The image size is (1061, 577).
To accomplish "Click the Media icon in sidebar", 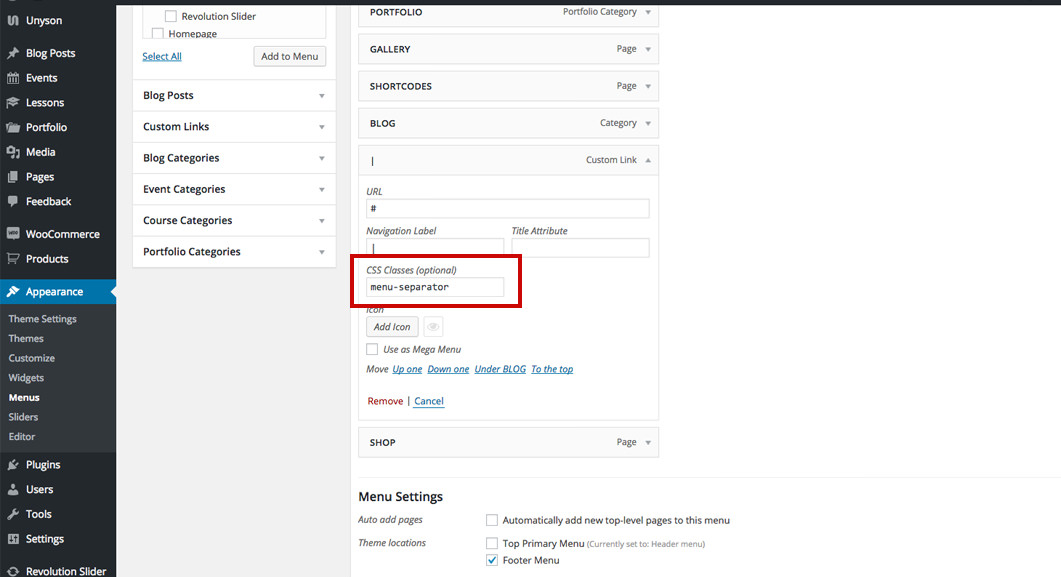I will 13,152.
